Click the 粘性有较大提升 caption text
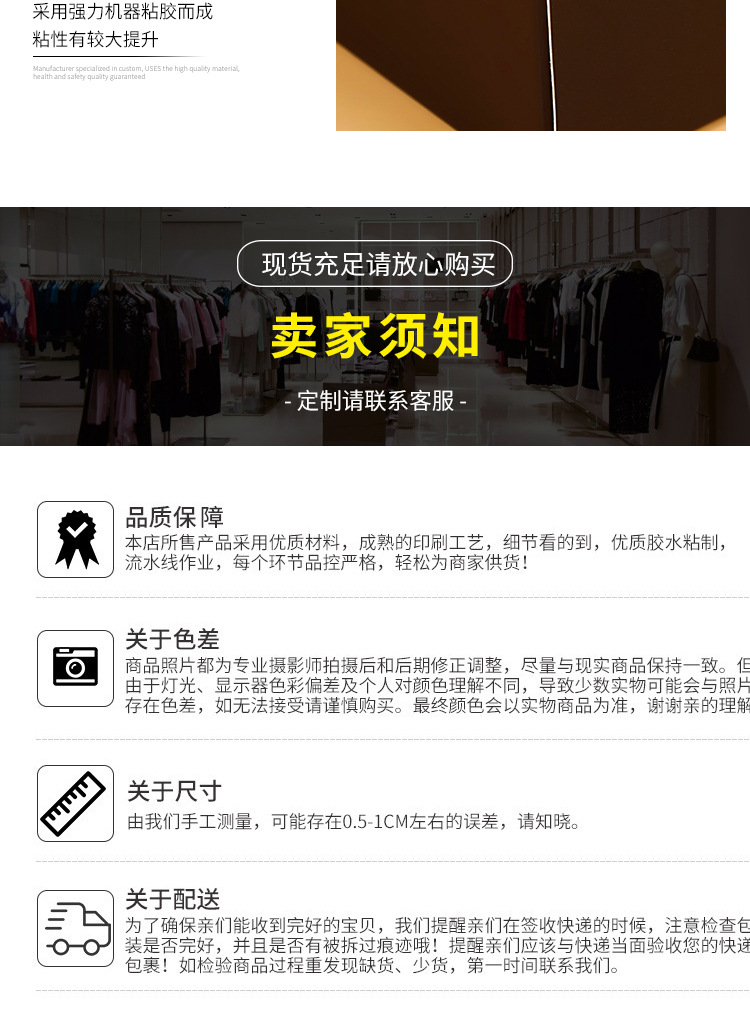Viewport: 750px width, 1022px height. [95, 40]
